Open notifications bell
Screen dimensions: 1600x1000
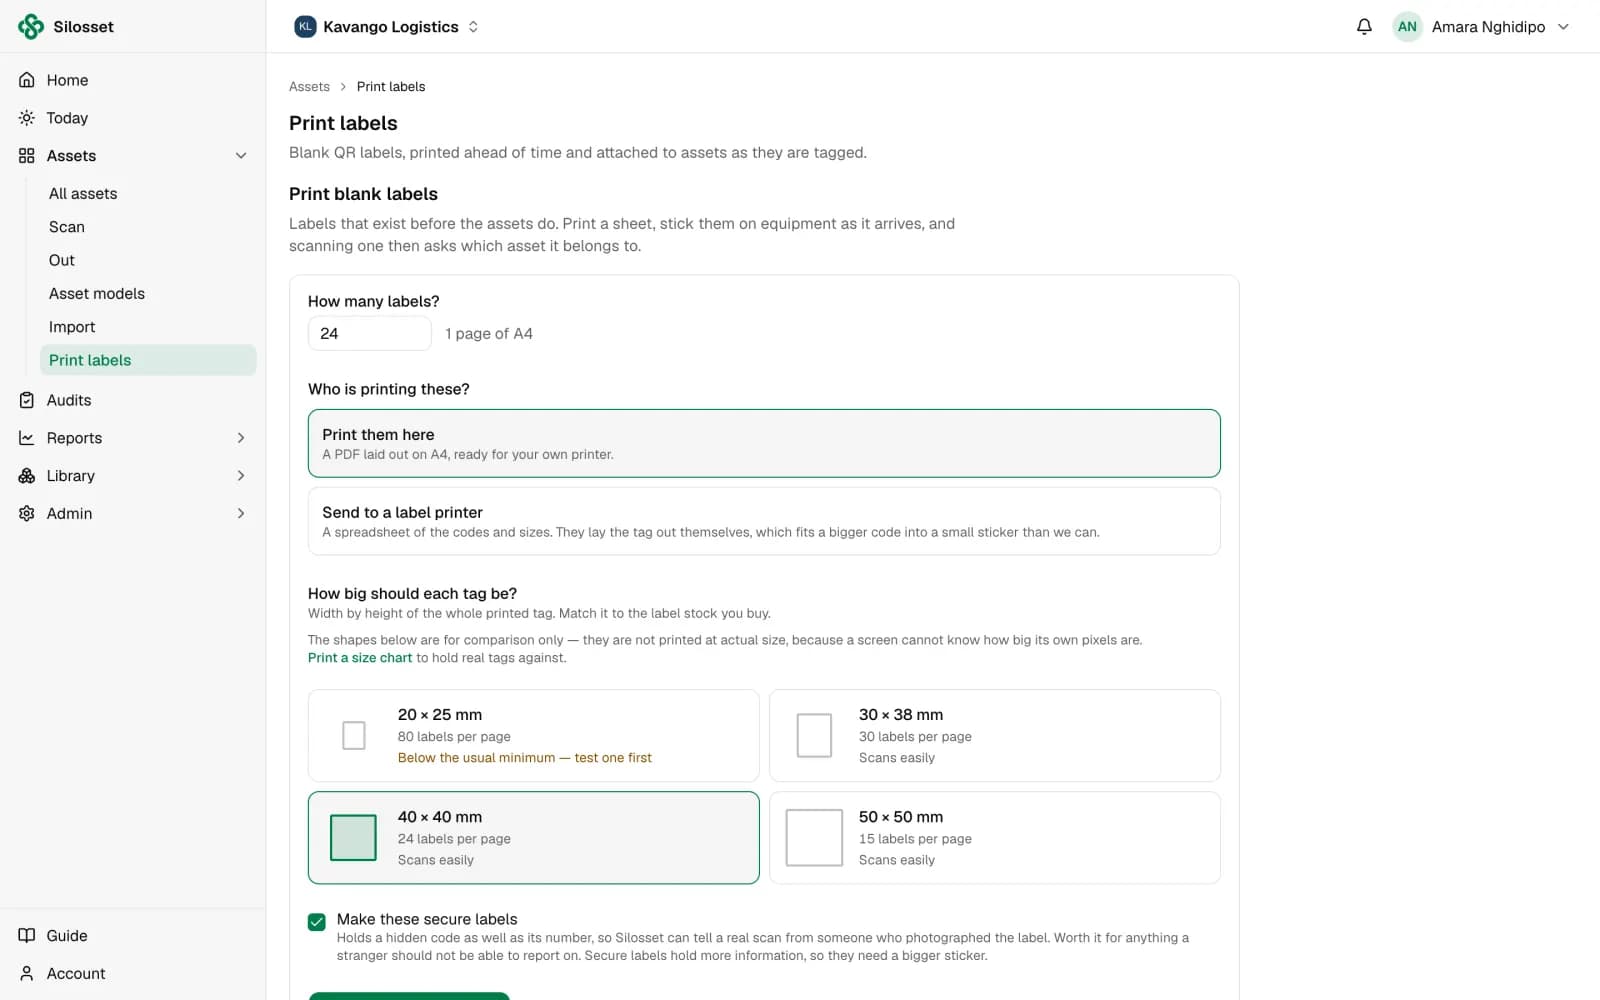tap(1364, 27)
